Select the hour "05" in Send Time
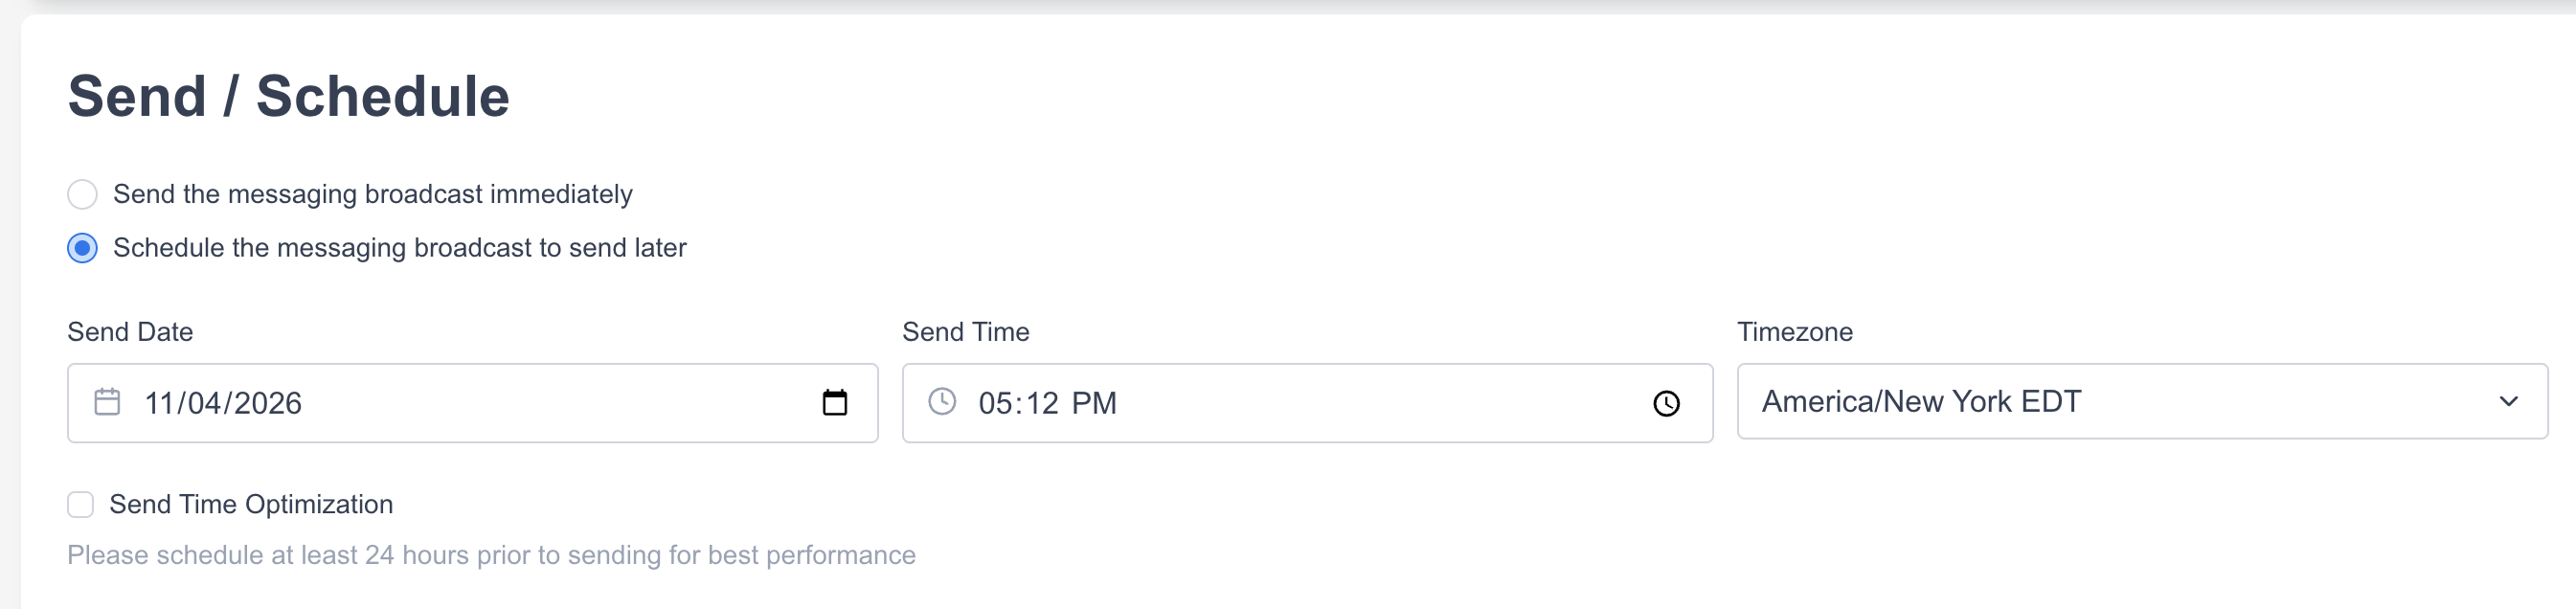Image resolution: width=2576 pixels, height=609 pixels. (995, 403)
